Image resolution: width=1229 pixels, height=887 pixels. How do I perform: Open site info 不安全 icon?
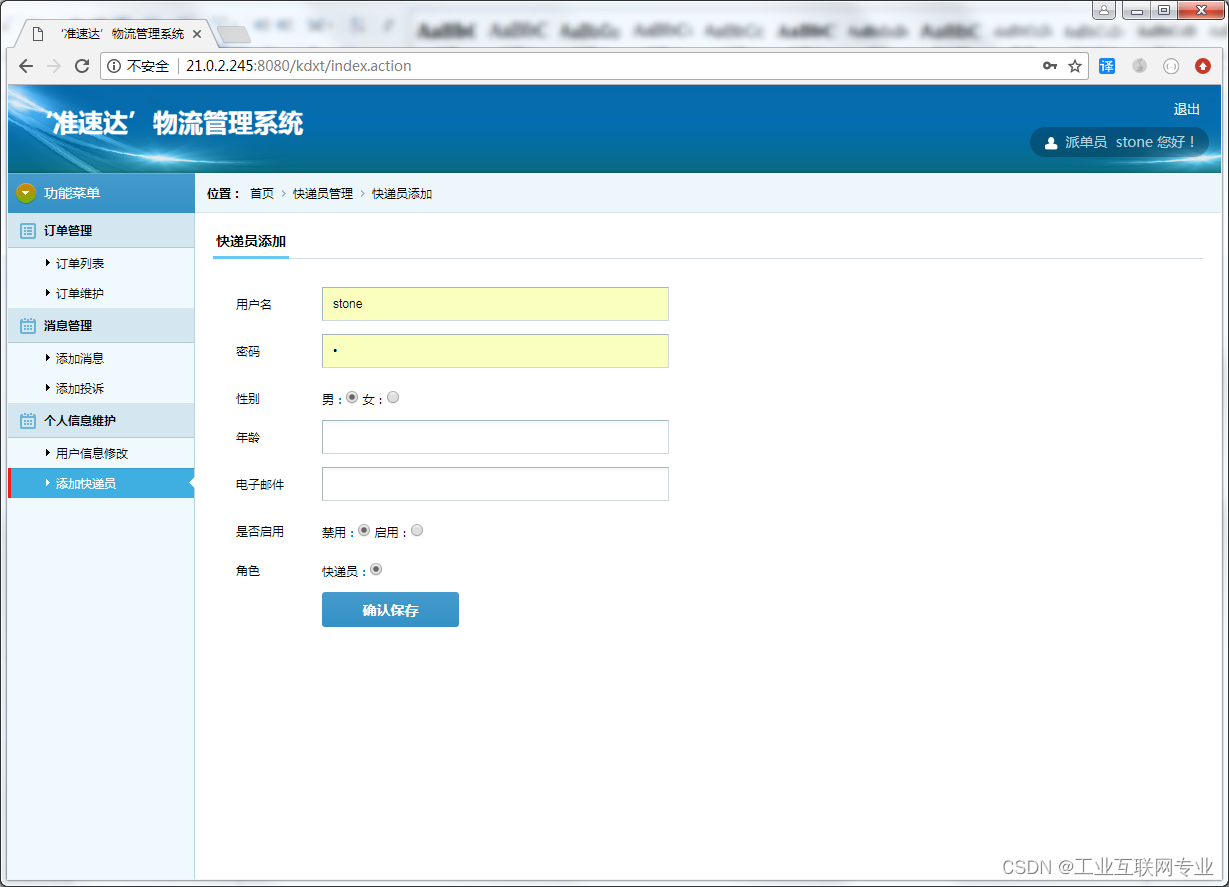[x=114, y=66]
